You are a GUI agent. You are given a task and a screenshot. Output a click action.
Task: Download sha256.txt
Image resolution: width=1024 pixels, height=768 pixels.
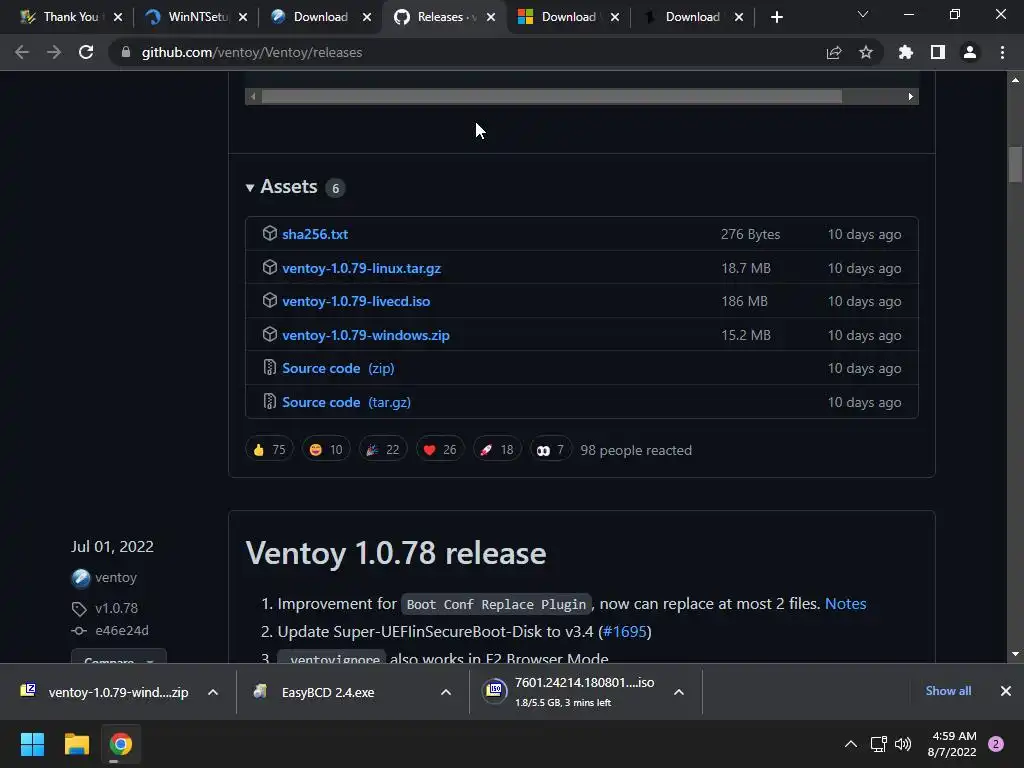pos(315,234)
